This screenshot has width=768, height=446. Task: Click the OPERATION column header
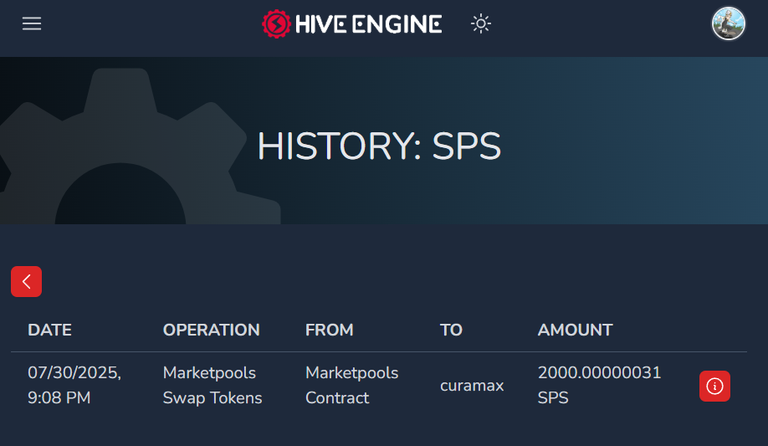211,330
